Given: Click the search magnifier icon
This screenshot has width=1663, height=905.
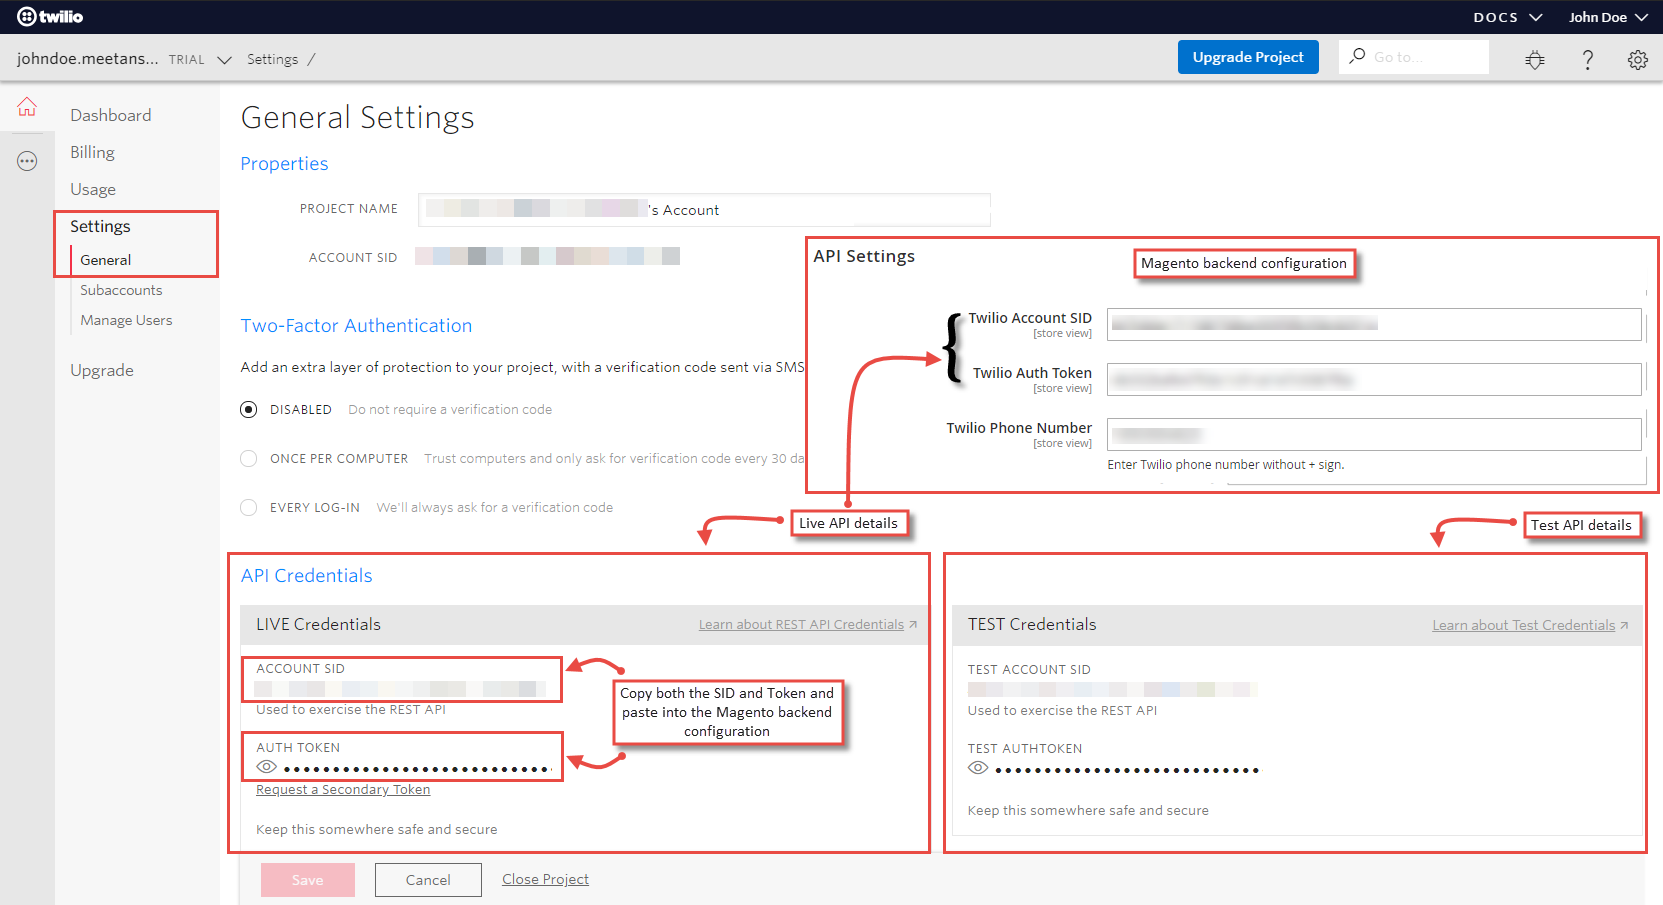Looking at the screenshot, I should pos(1357,56).
